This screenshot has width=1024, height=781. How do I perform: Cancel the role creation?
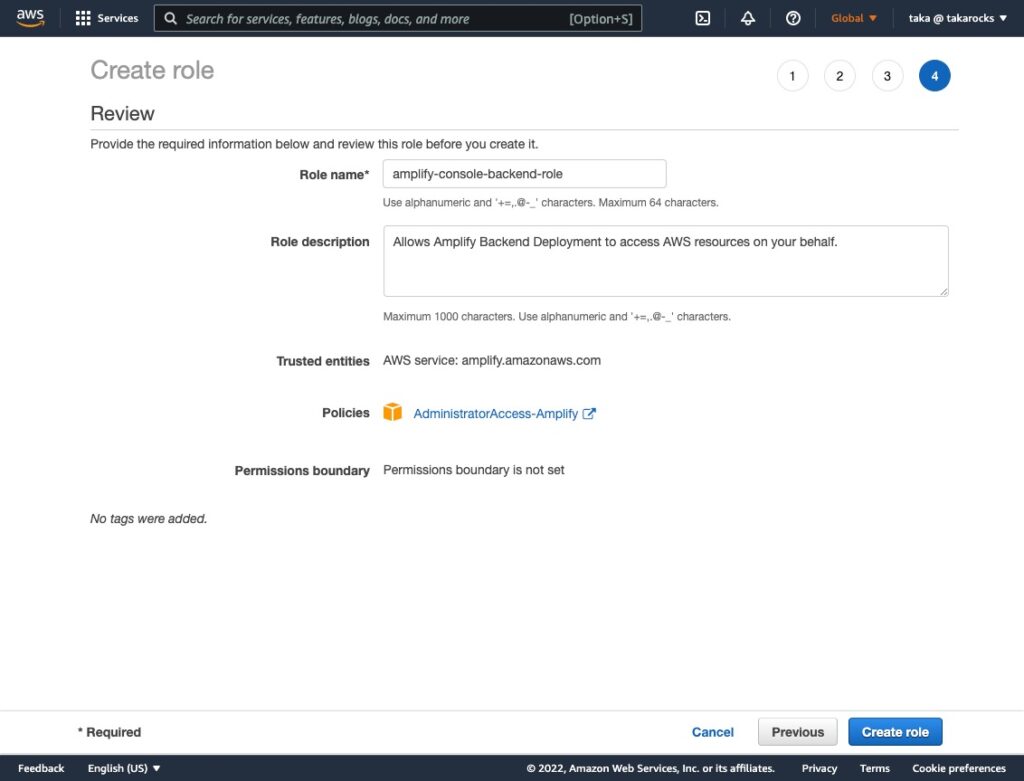(712, 732)
